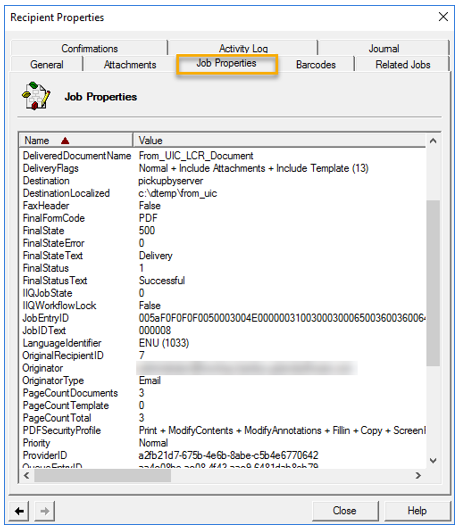Viewport: 460px width, 531px height.
Task: Click the horizontal scrollbar left arrow
Action: pyautogui.click(x=26, y=475)
